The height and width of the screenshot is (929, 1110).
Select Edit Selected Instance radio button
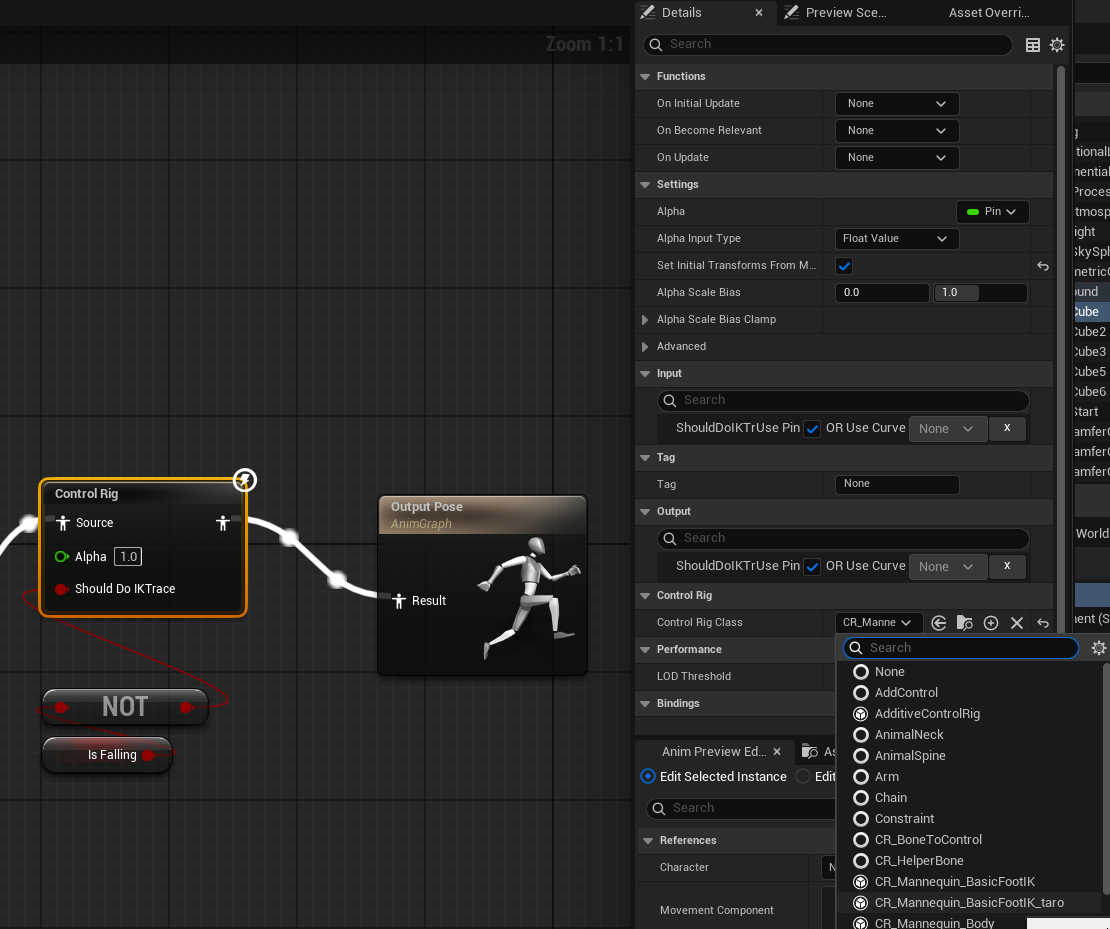point(648,777)
